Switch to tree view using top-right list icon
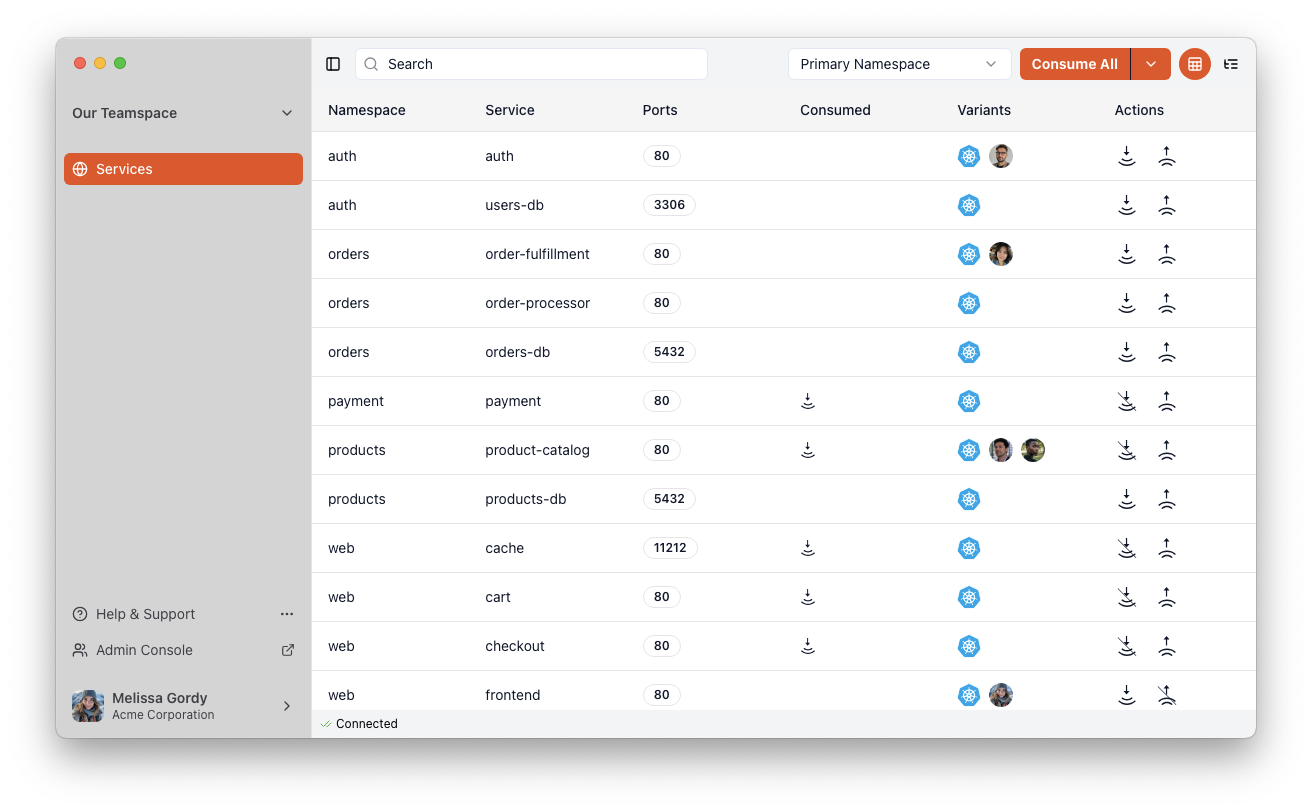1312x812 pixels. point(1231,63)
